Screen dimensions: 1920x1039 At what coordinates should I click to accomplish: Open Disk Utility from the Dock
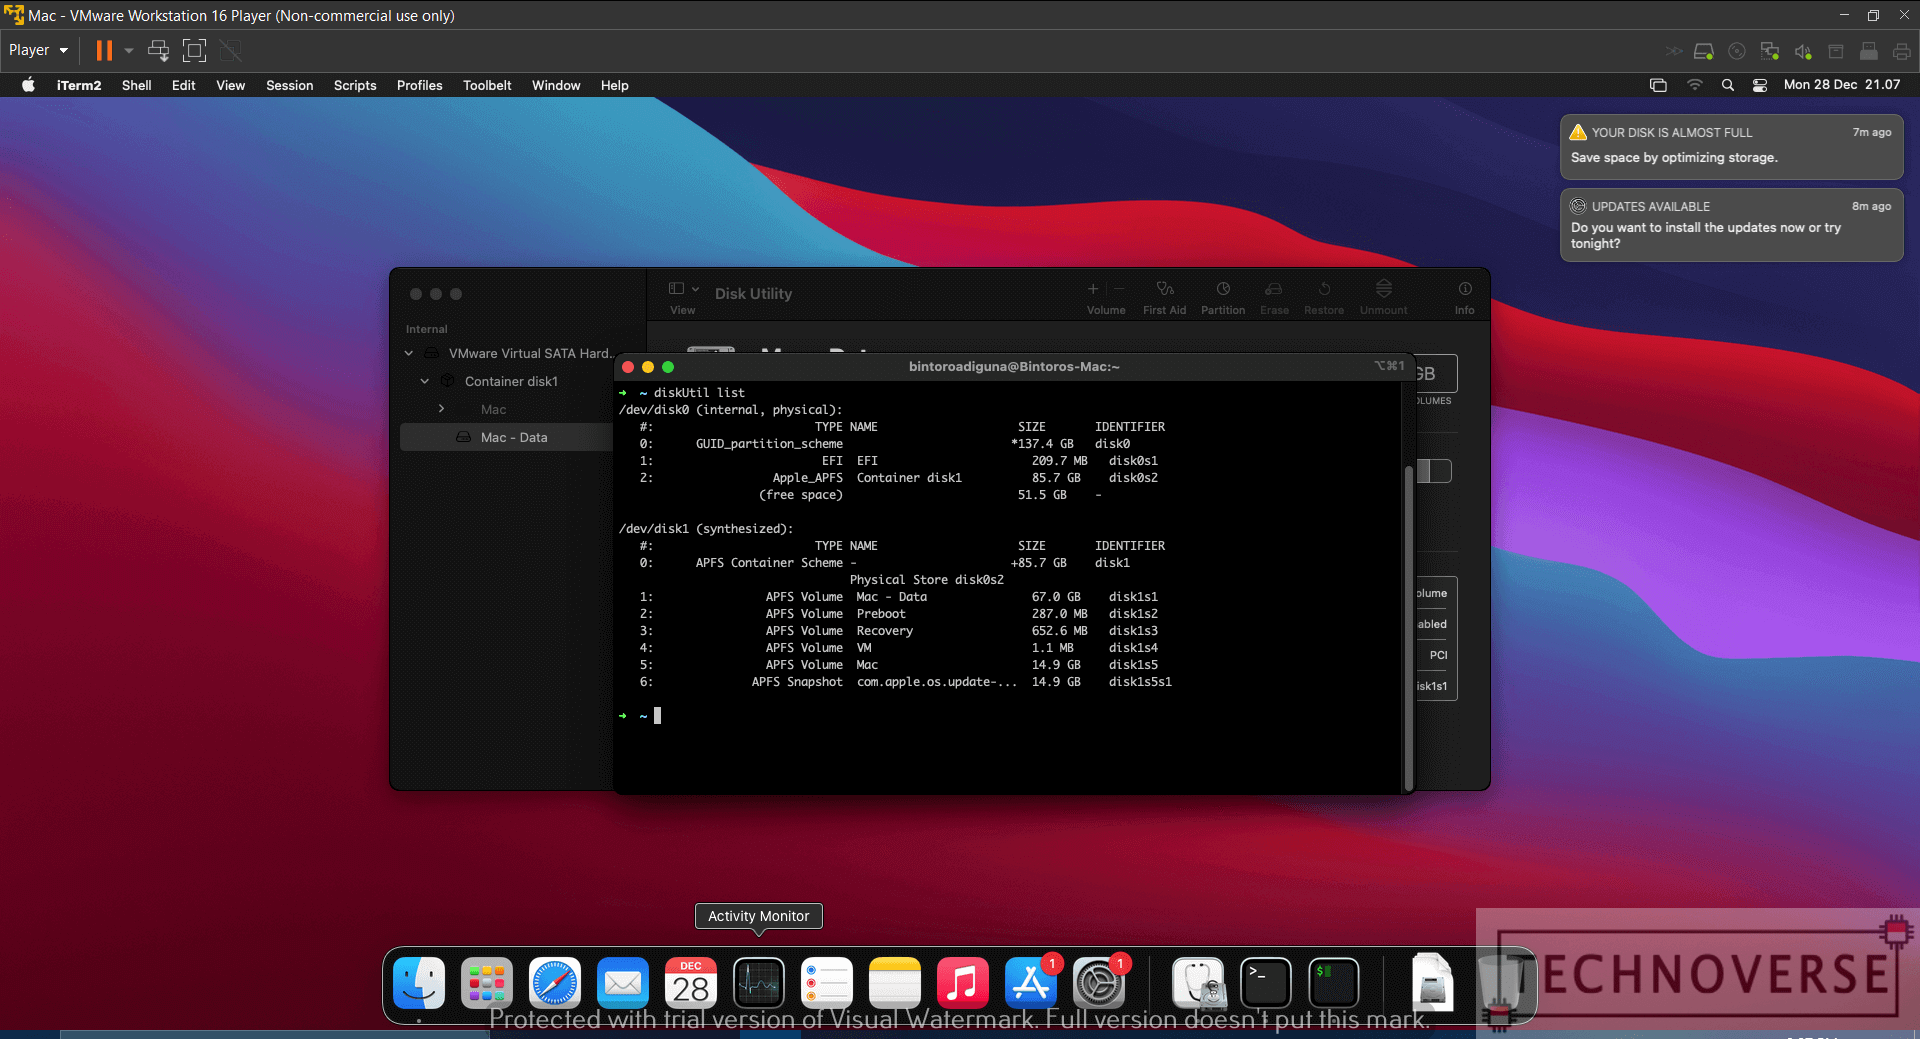click(x=1198, y=983)
